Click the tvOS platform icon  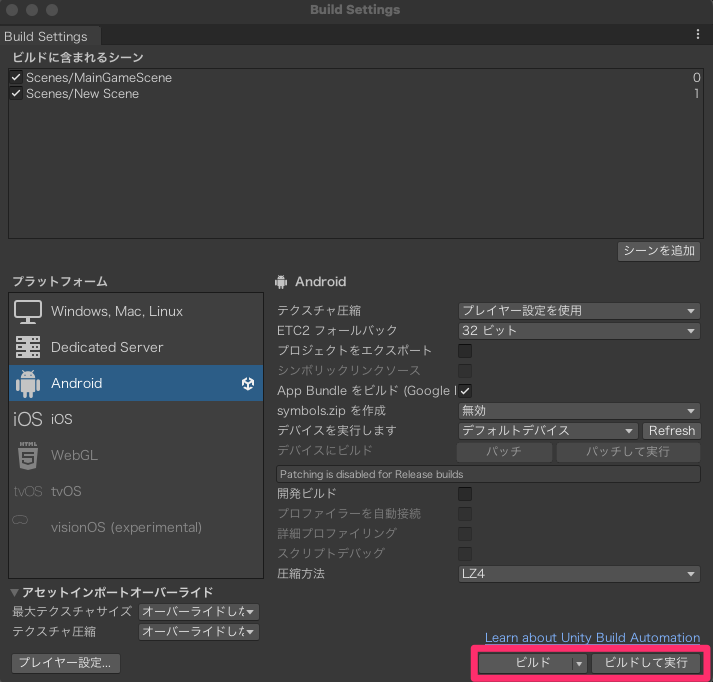click(x=28, y=491)
